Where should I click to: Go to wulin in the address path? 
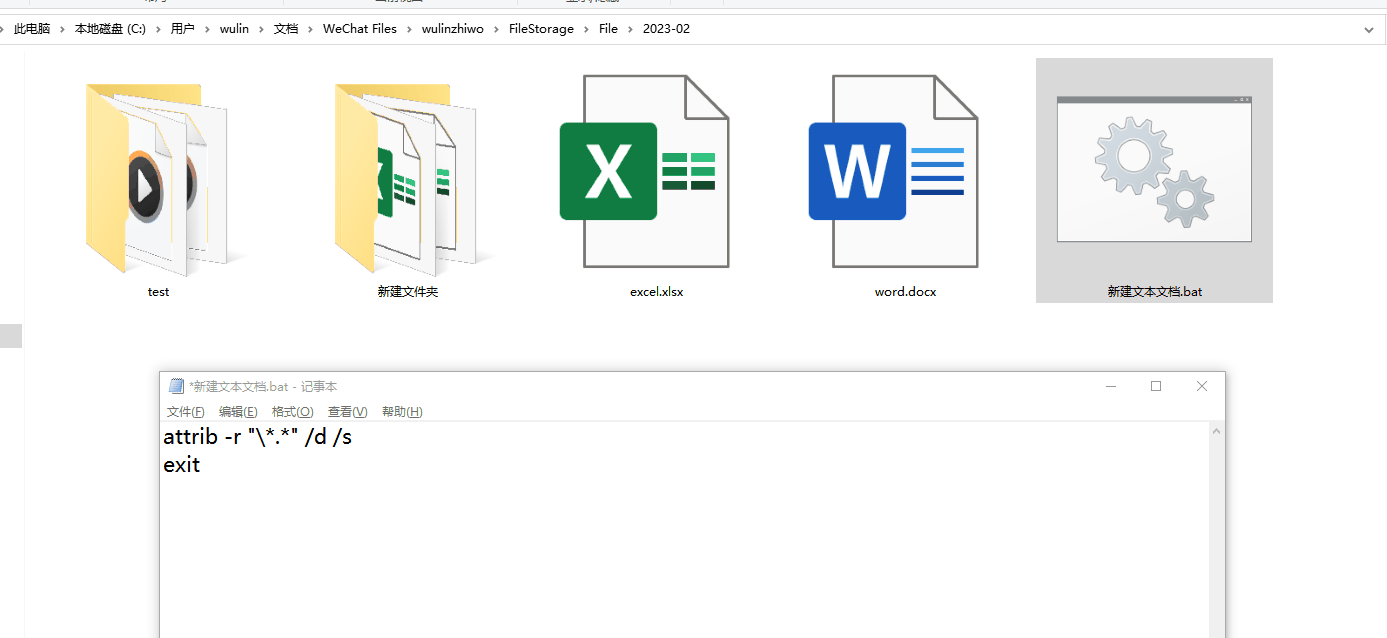click(234, 29)
